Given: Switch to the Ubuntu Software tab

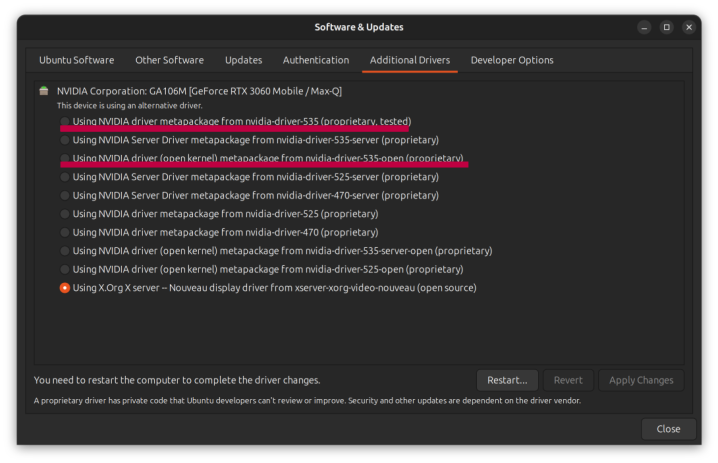Looking at the screenshot, I should [x=76, y=60].
